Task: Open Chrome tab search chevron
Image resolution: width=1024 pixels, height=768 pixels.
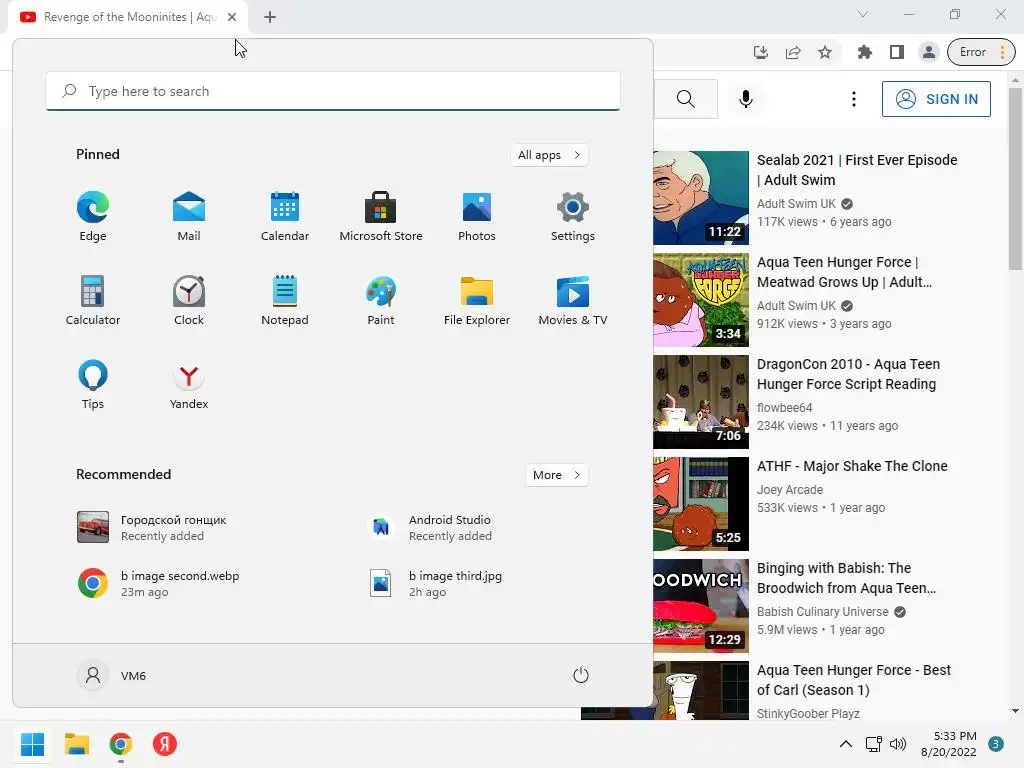Action: (863, 14)
